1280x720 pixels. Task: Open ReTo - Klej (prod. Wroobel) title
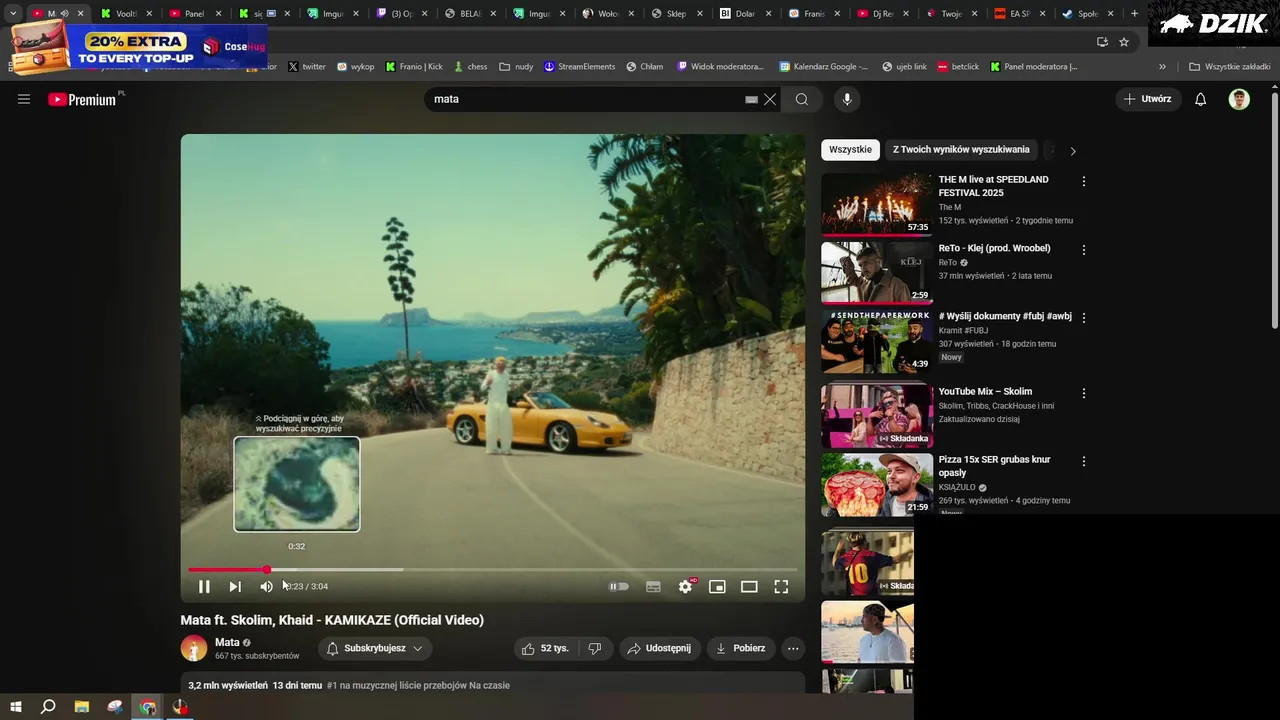(x=994, y=248)
